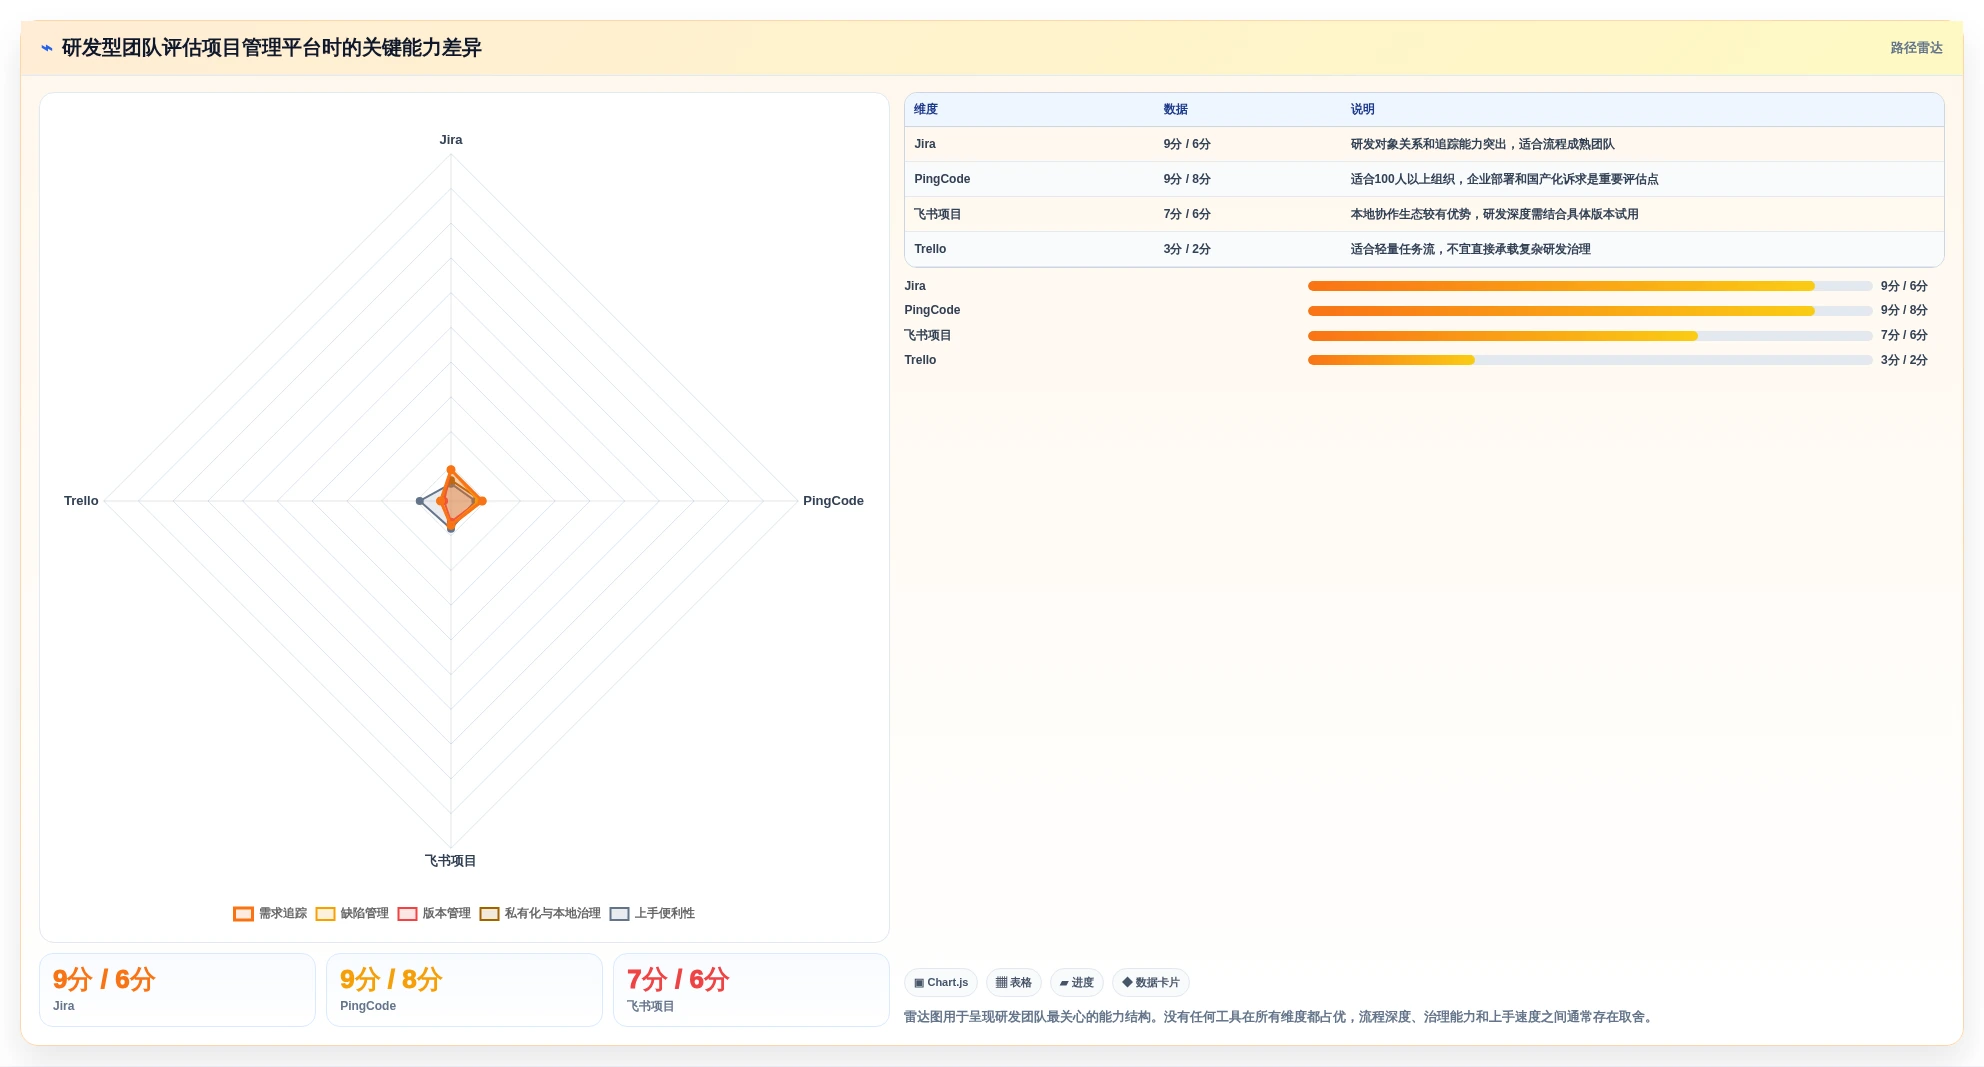Click the Trello data point on radar
Image resolution: width=1984 pixels, height=1067 pixels.
420,501
